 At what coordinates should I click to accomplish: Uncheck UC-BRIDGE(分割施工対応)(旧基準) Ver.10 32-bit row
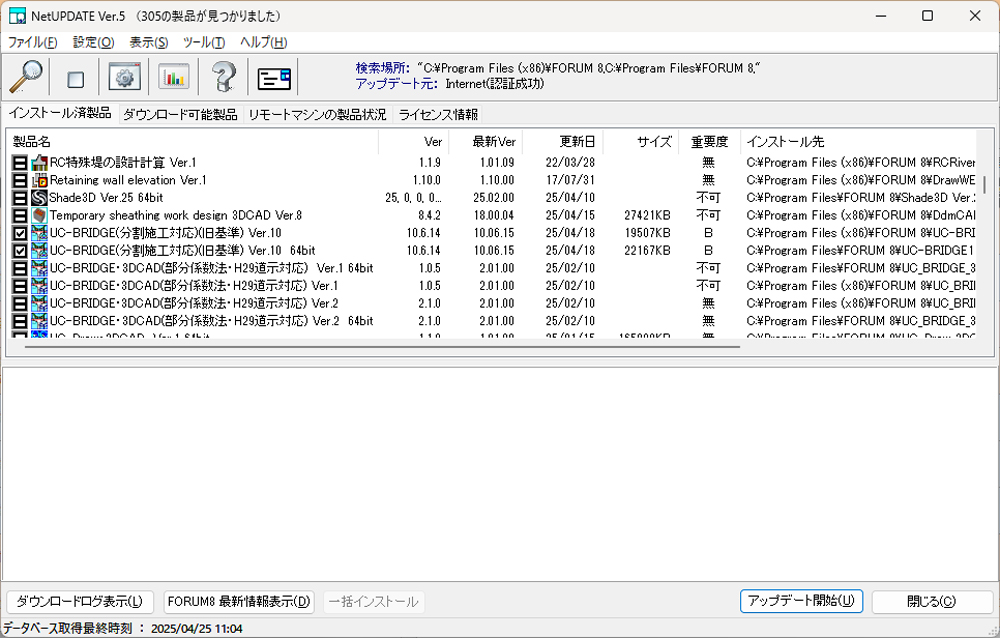tap(20, 233)
